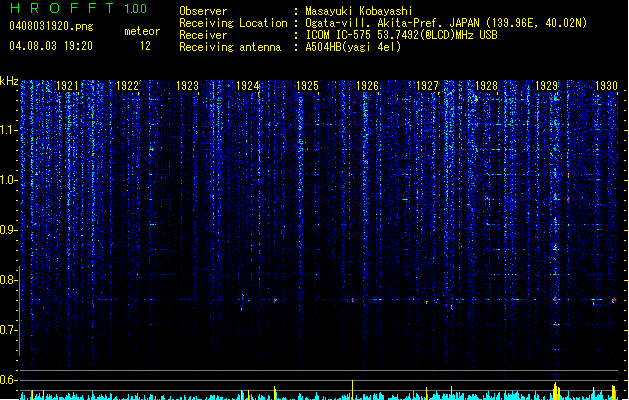Click the tall yellow spike below 1926
629x400 pixels.
[352, 390]
